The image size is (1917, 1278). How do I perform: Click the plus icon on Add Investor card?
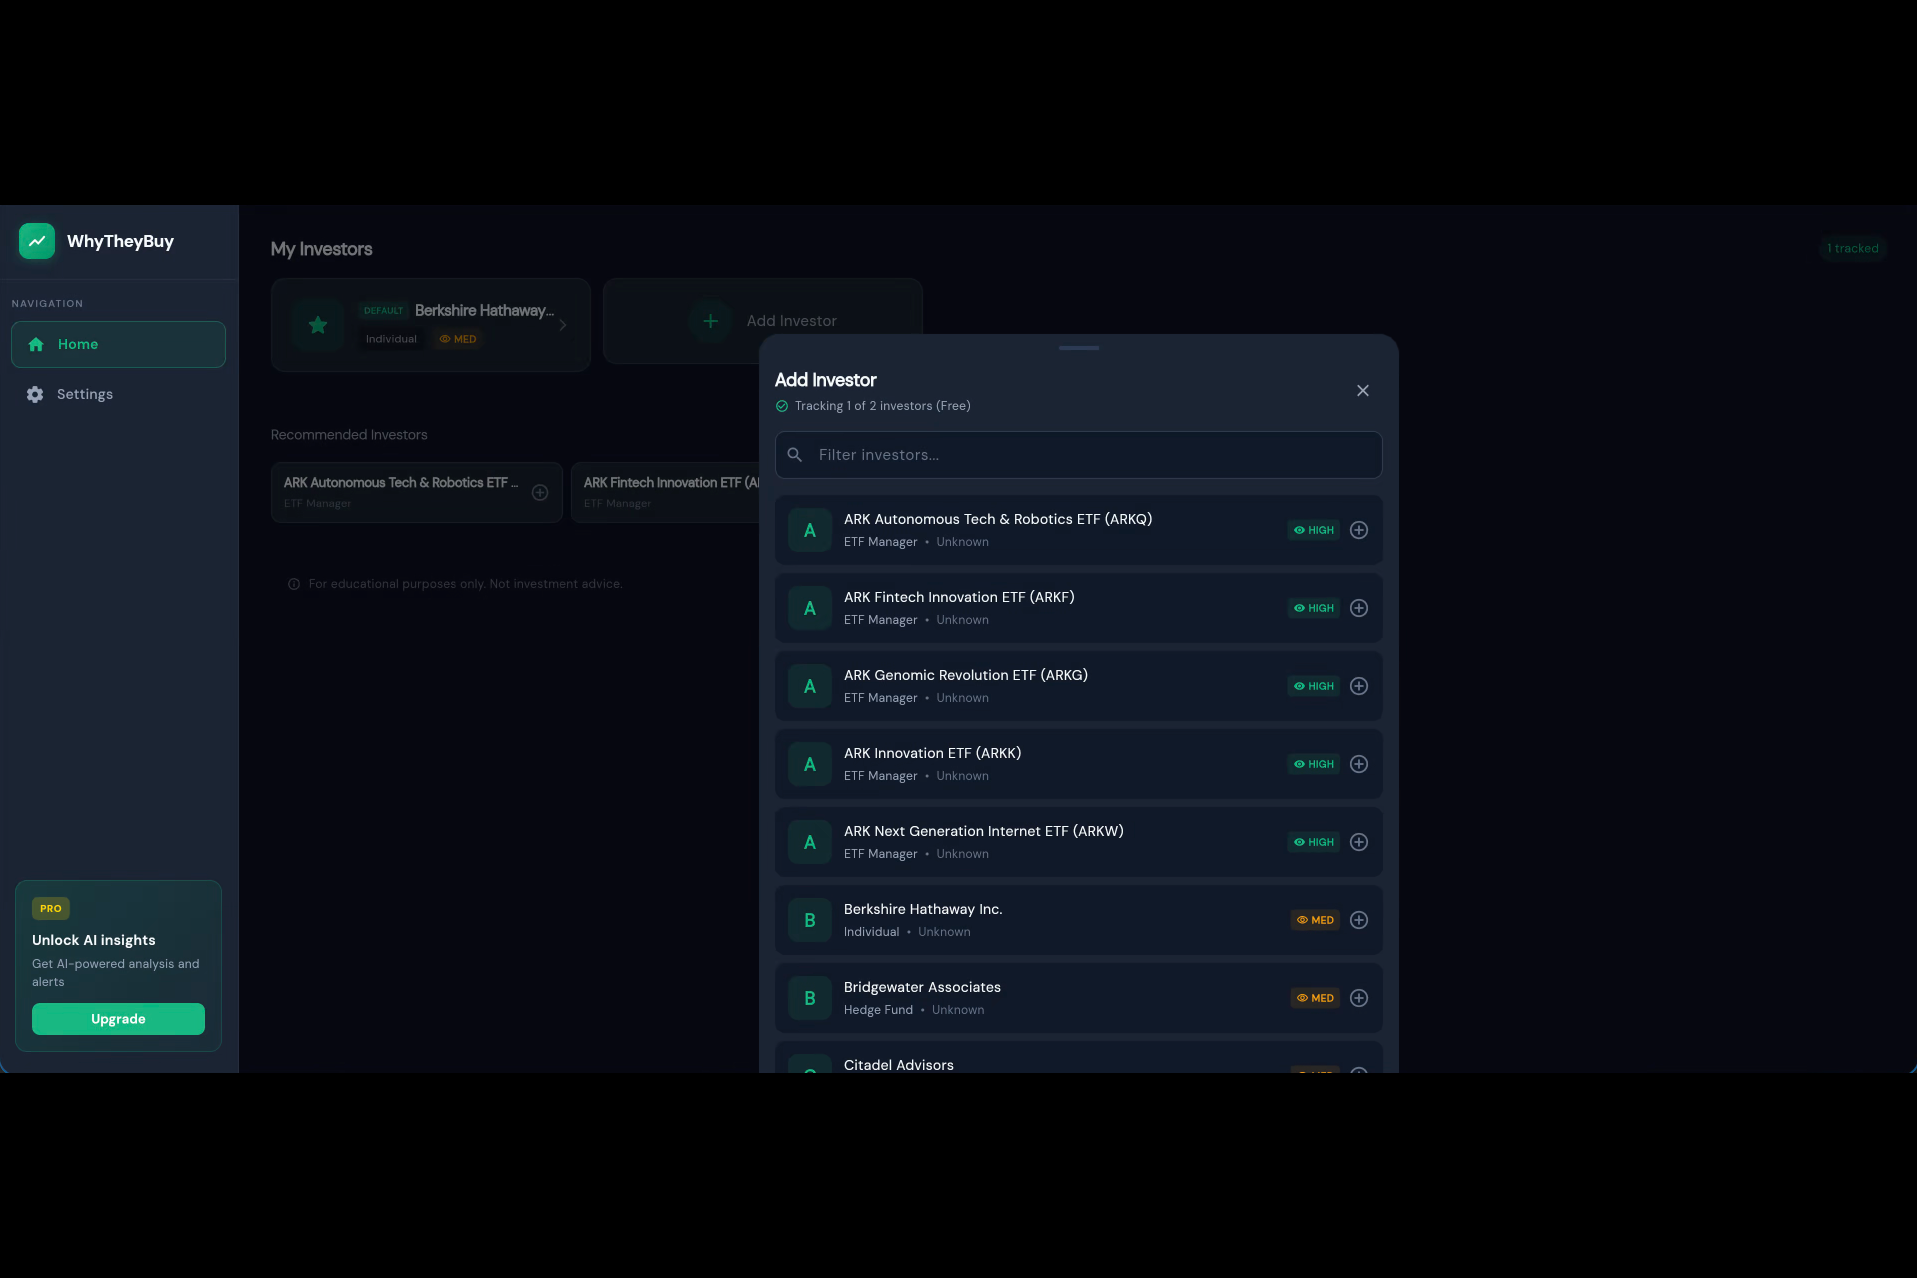pyautogui.click(x=710, y=321)
